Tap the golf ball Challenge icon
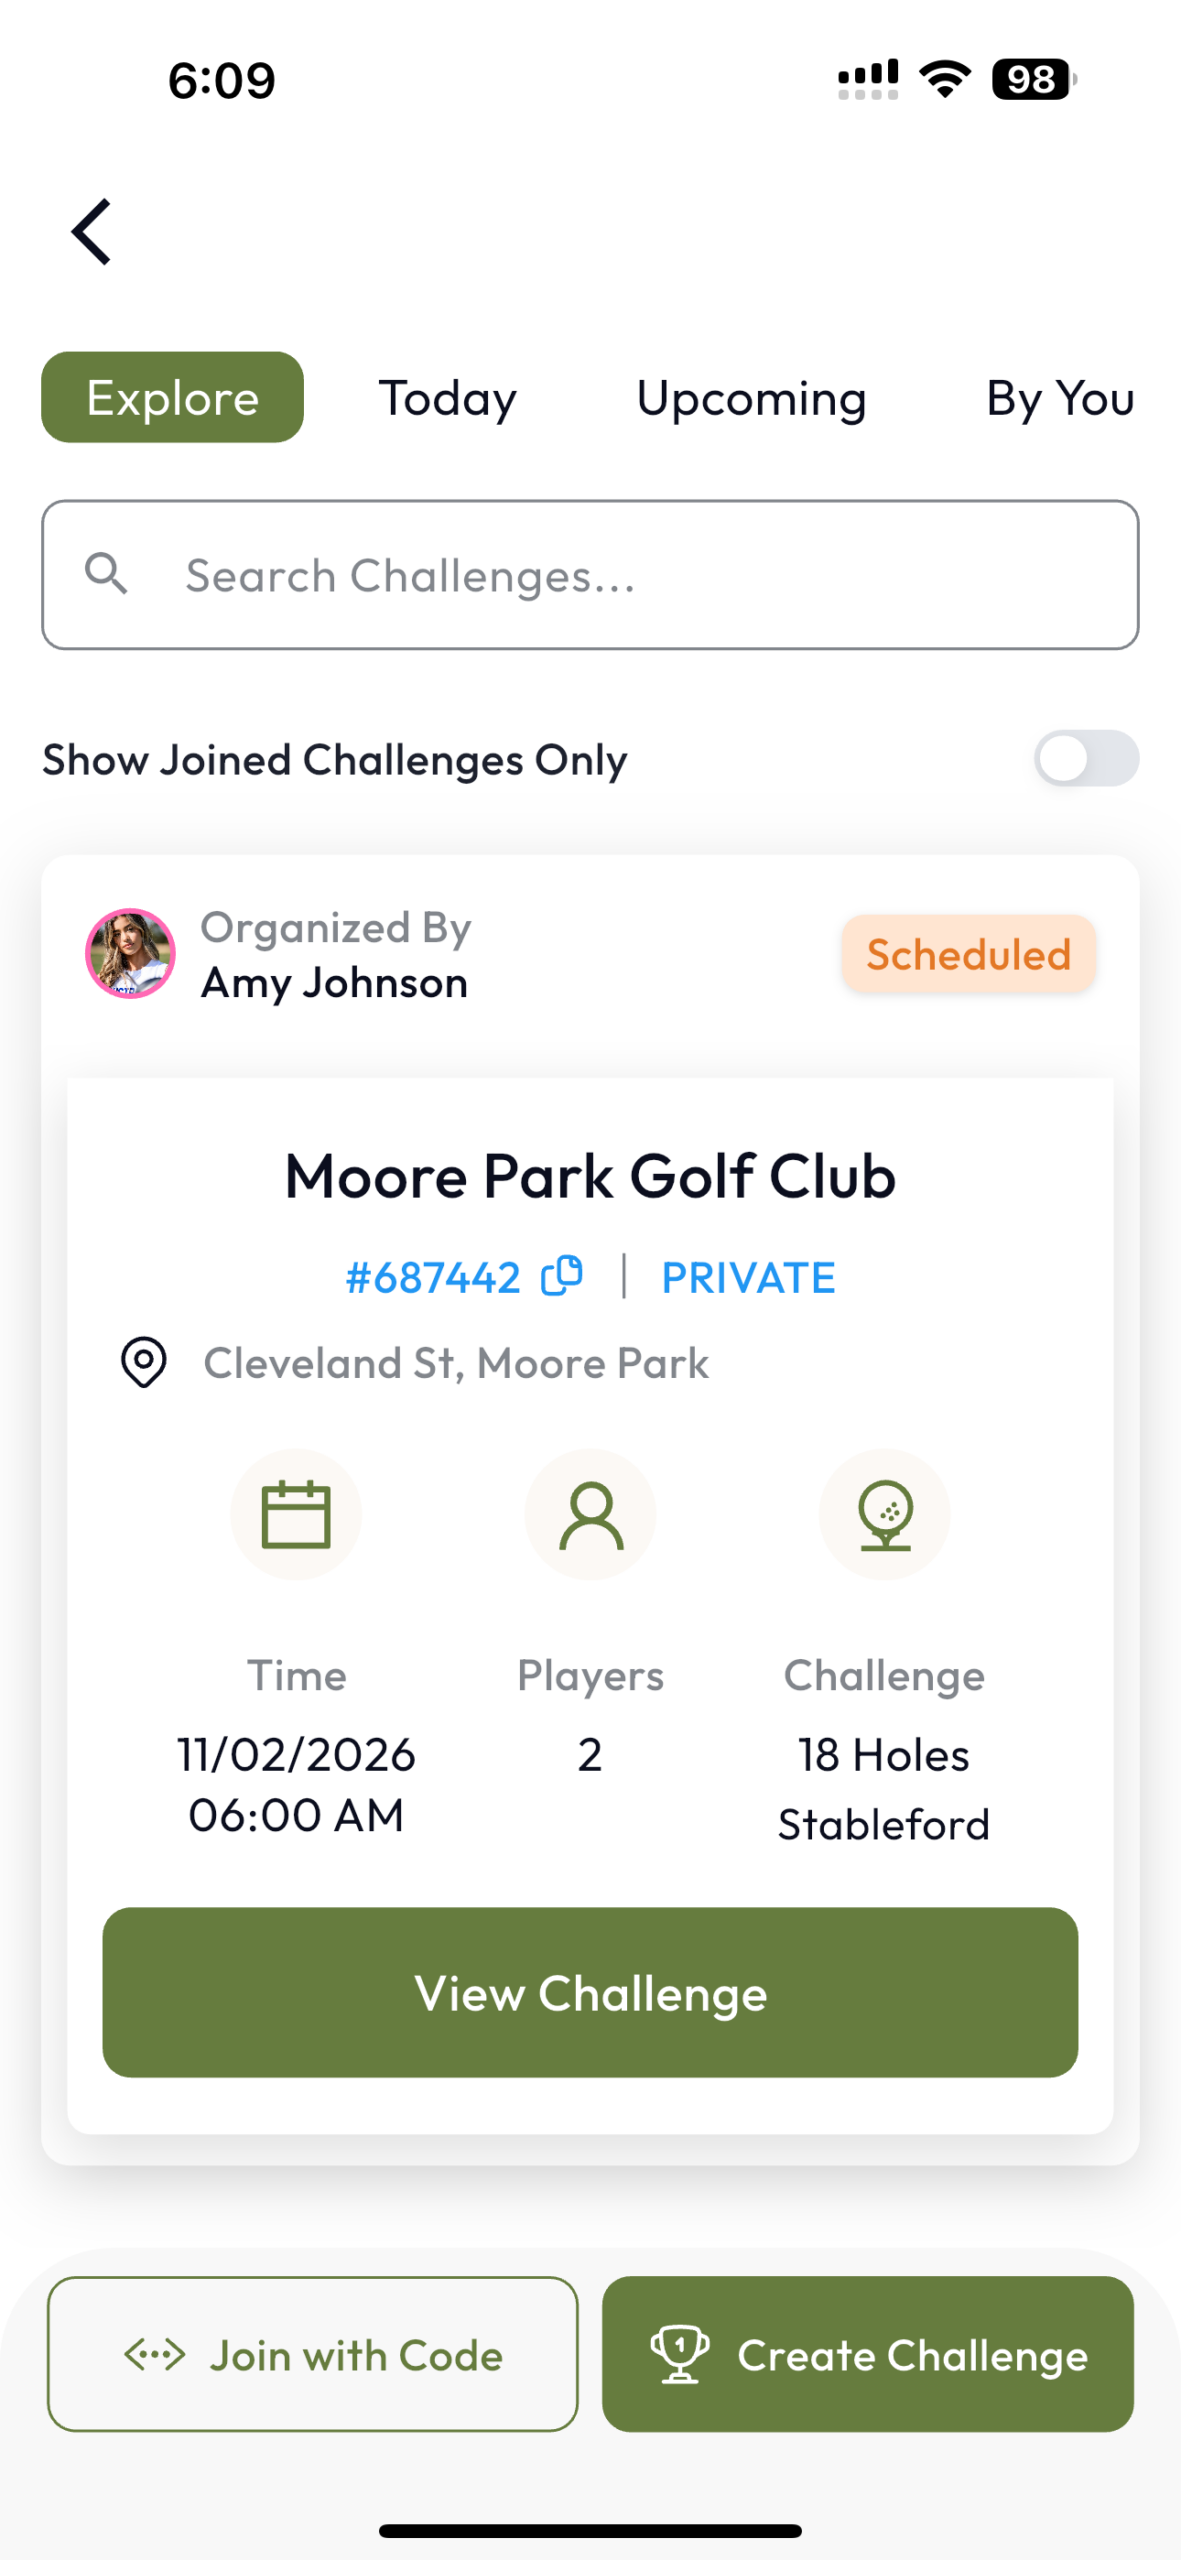 tap(884, 1514)
